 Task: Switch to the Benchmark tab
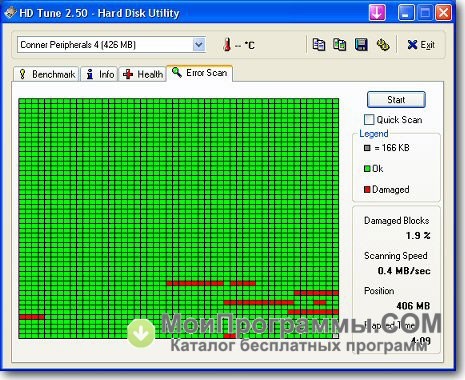click(x=46, y=74)
